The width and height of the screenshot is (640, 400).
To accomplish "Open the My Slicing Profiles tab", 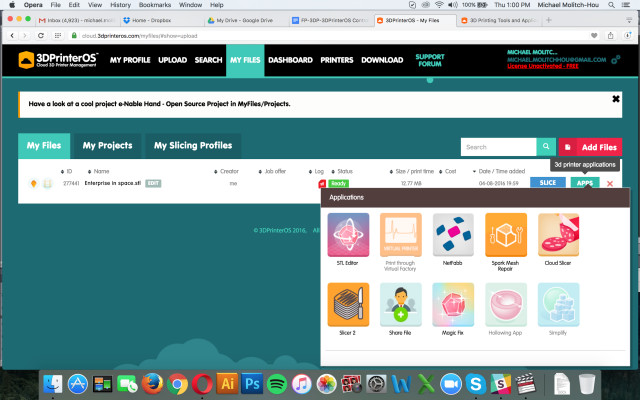I will point(193,146).
